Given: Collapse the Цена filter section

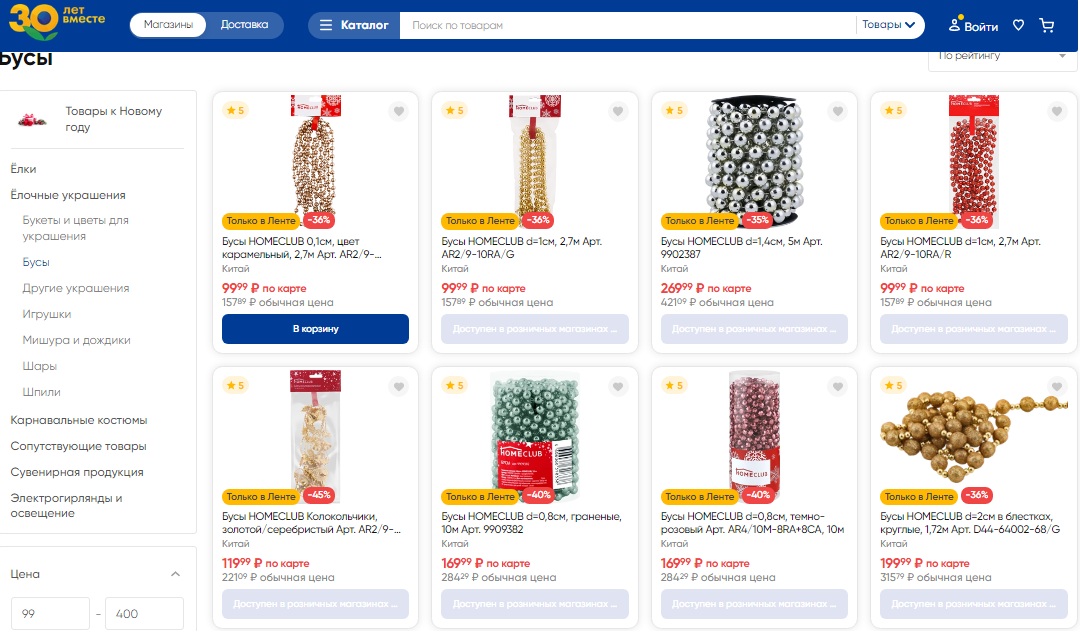Looking at the screenshot, I should [176, 574].
